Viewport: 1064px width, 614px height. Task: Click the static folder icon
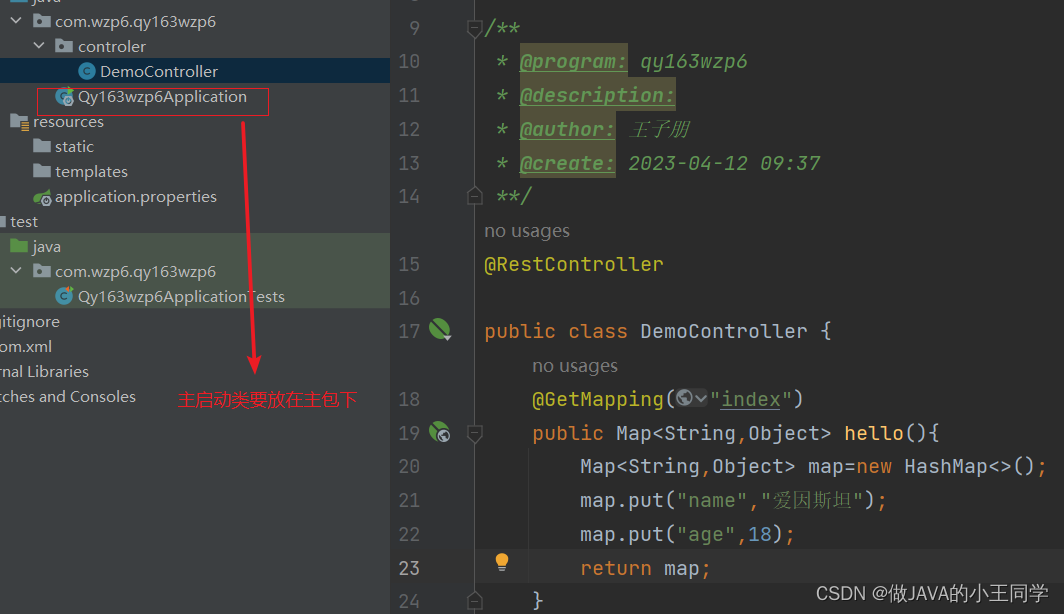click(x=41, y=146)
